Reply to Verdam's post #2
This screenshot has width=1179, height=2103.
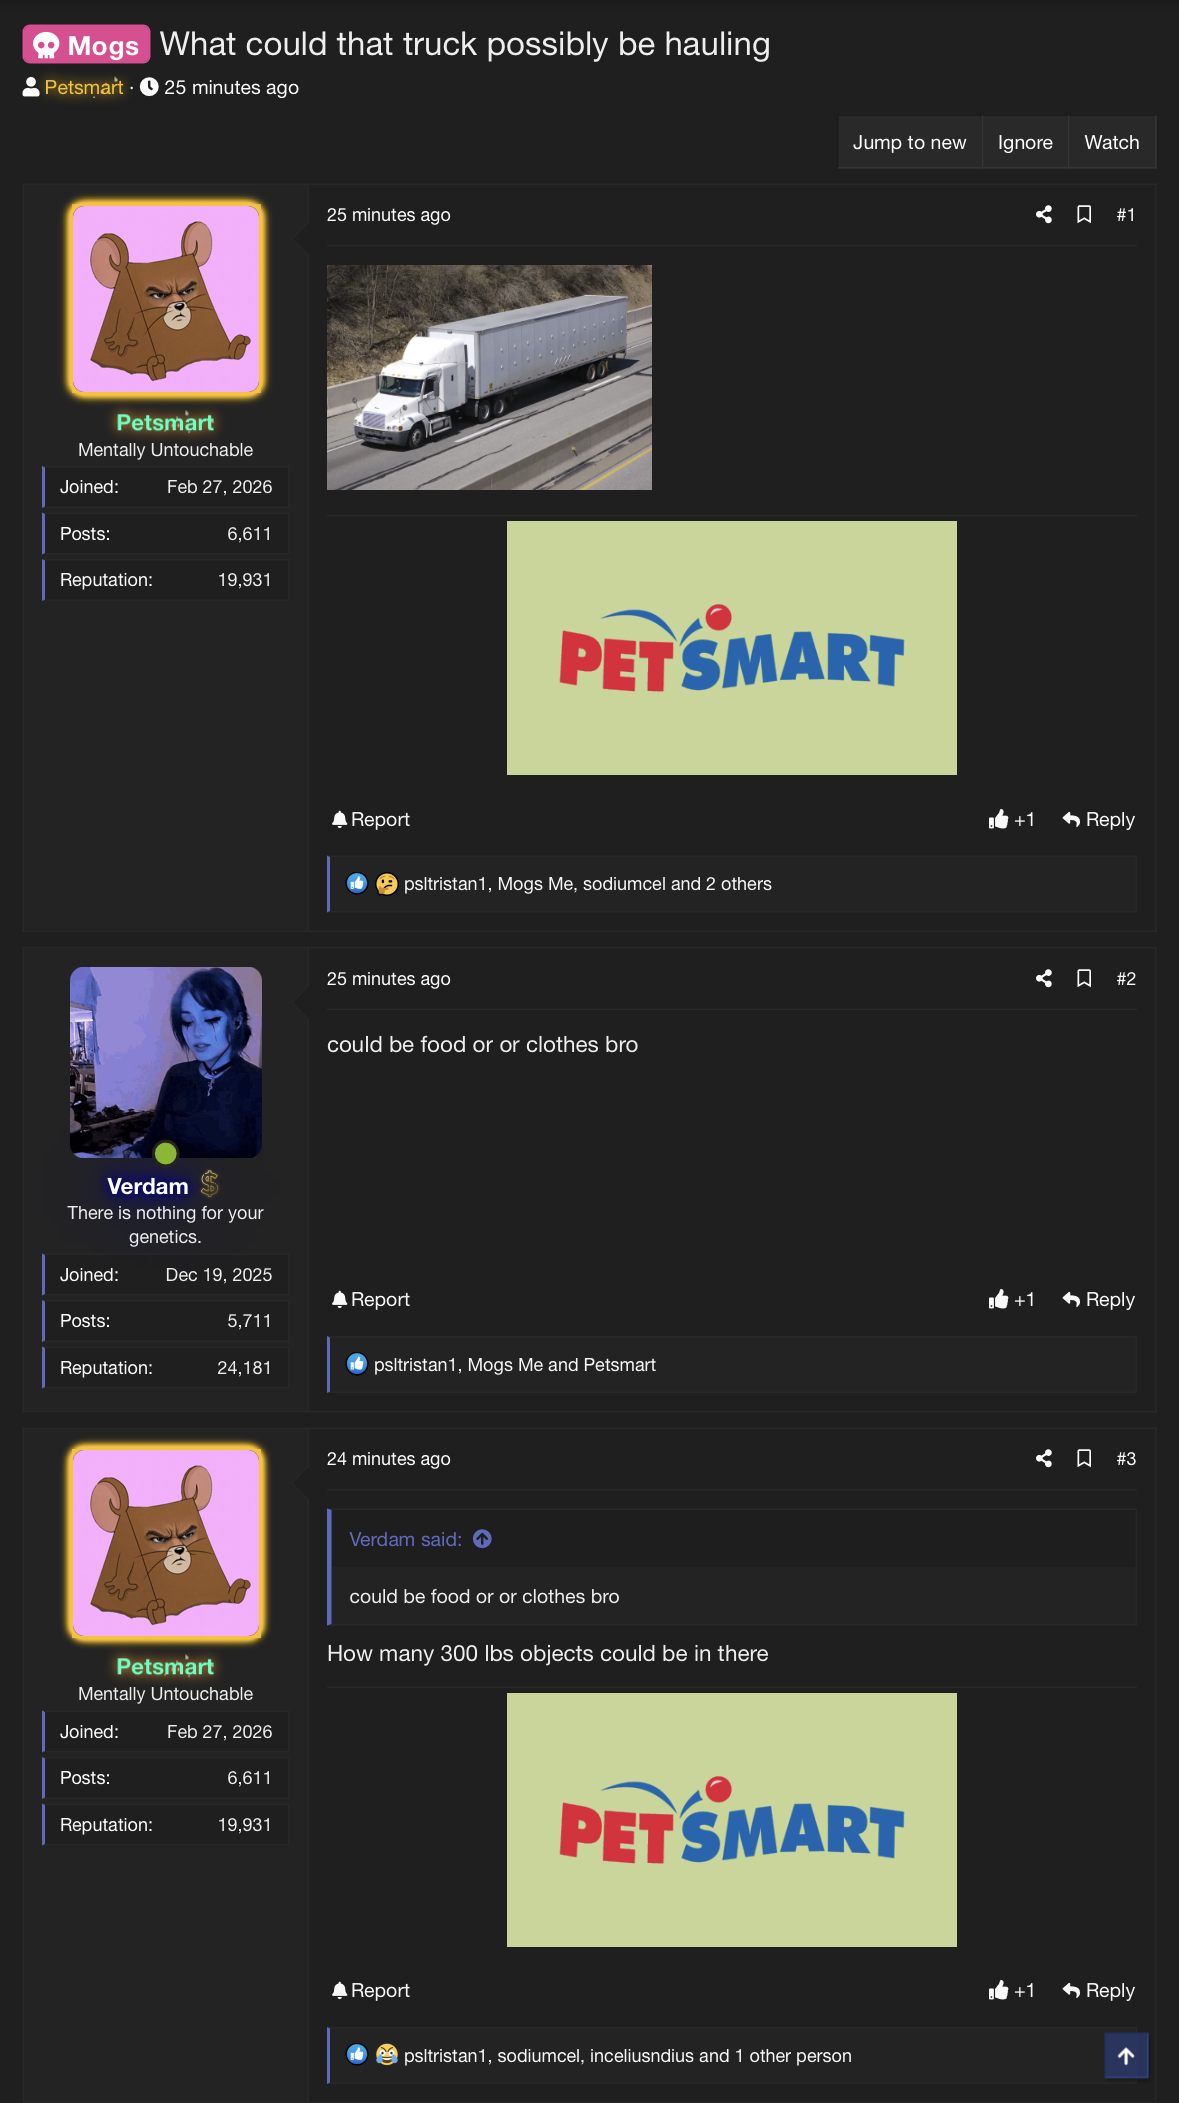point(1098,1299)
